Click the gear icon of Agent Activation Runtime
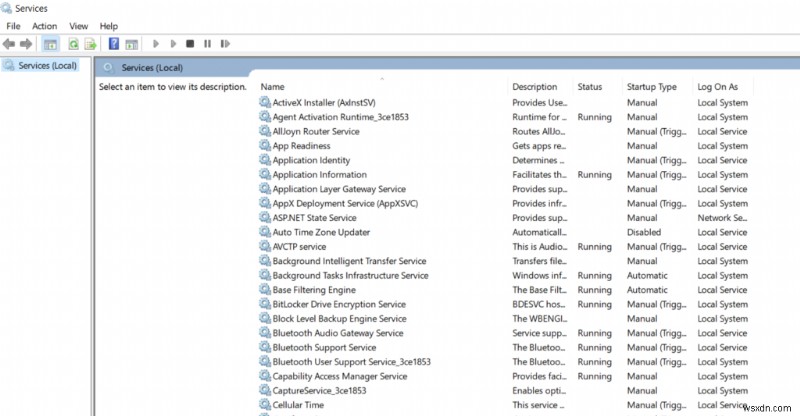800x416 pixels. click(x=265, y=116)
